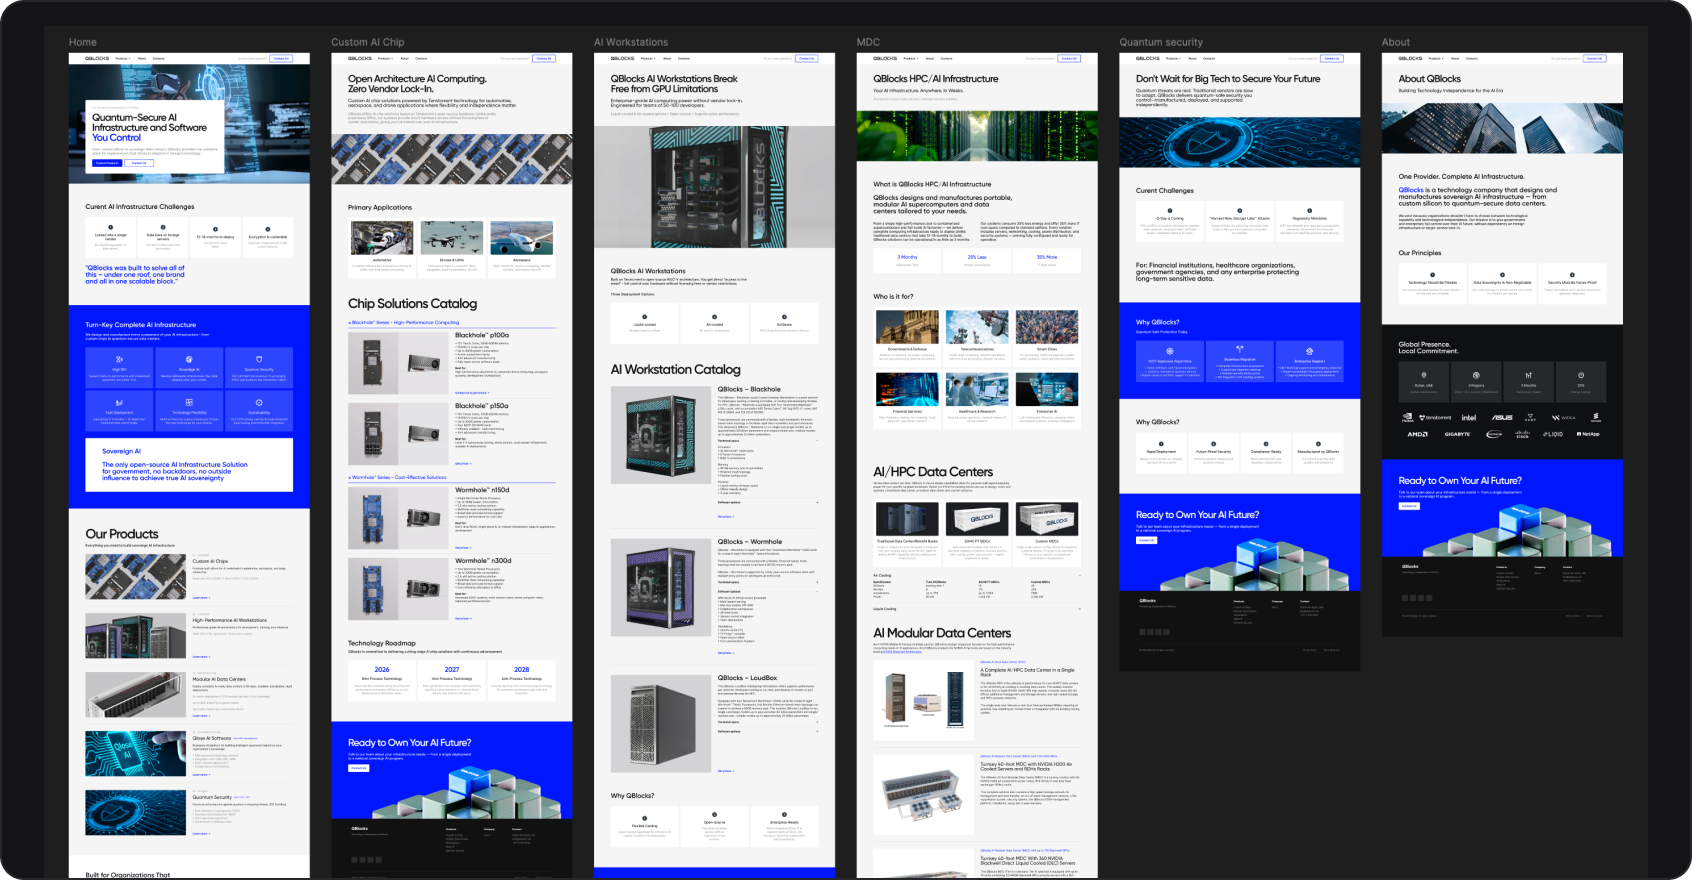Click Explore Products button in Home hero

click(x=107, y=163)
